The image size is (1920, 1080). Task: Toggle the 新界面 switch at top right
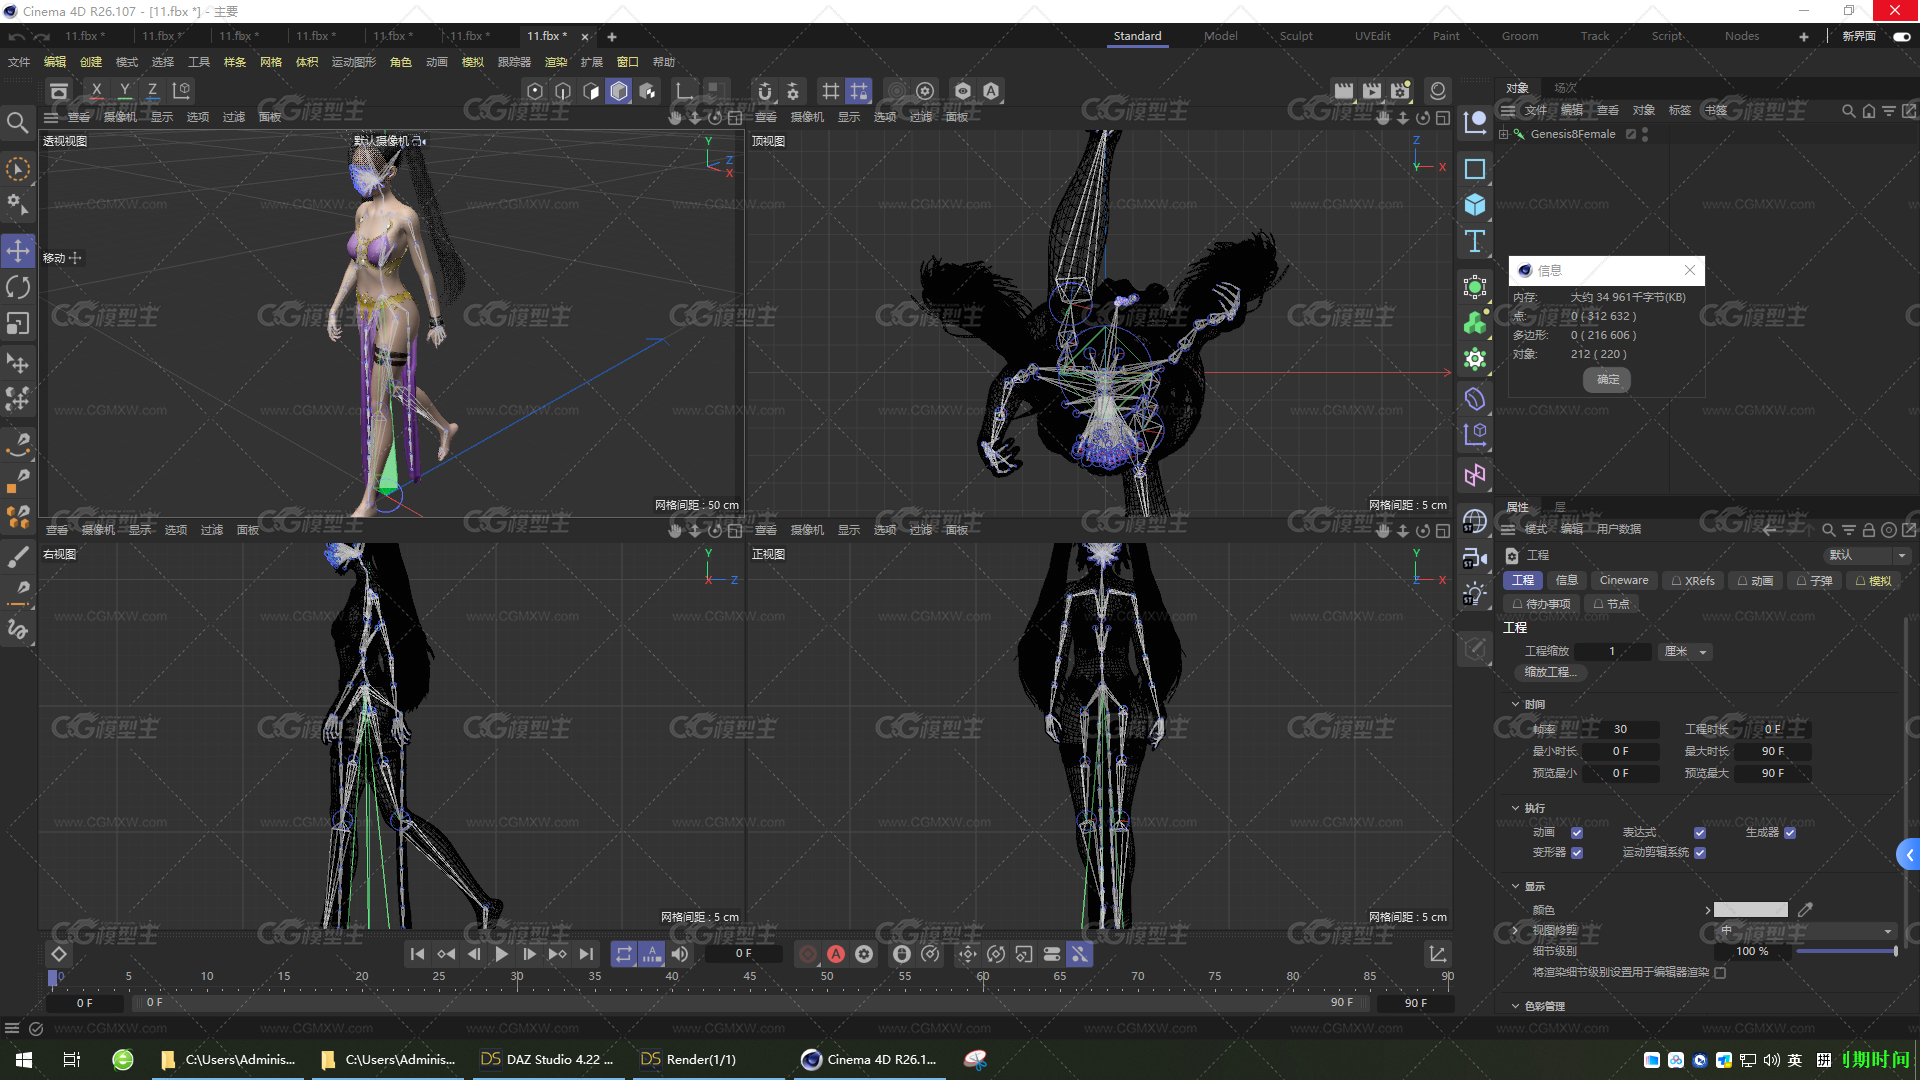pyautogui.click(x=1901, y=36)
